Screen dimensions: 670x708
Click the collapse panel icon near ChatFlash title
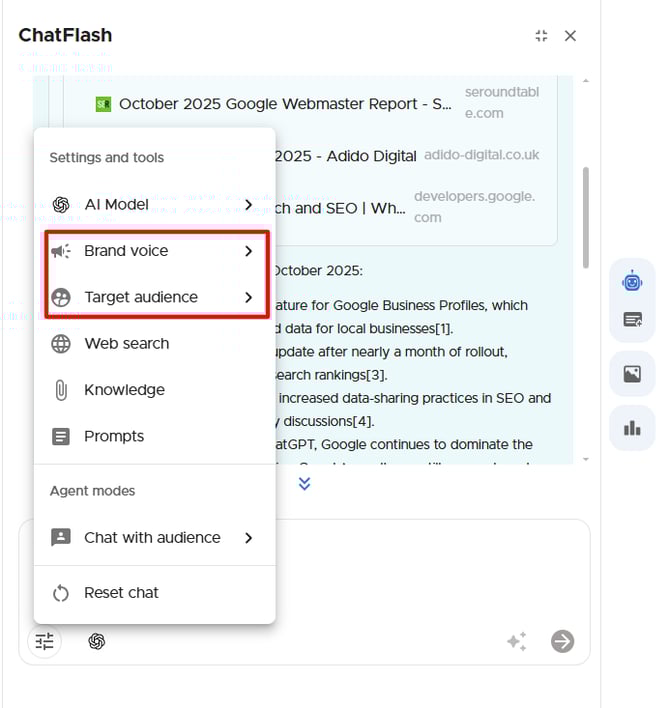tap(541, 36)
